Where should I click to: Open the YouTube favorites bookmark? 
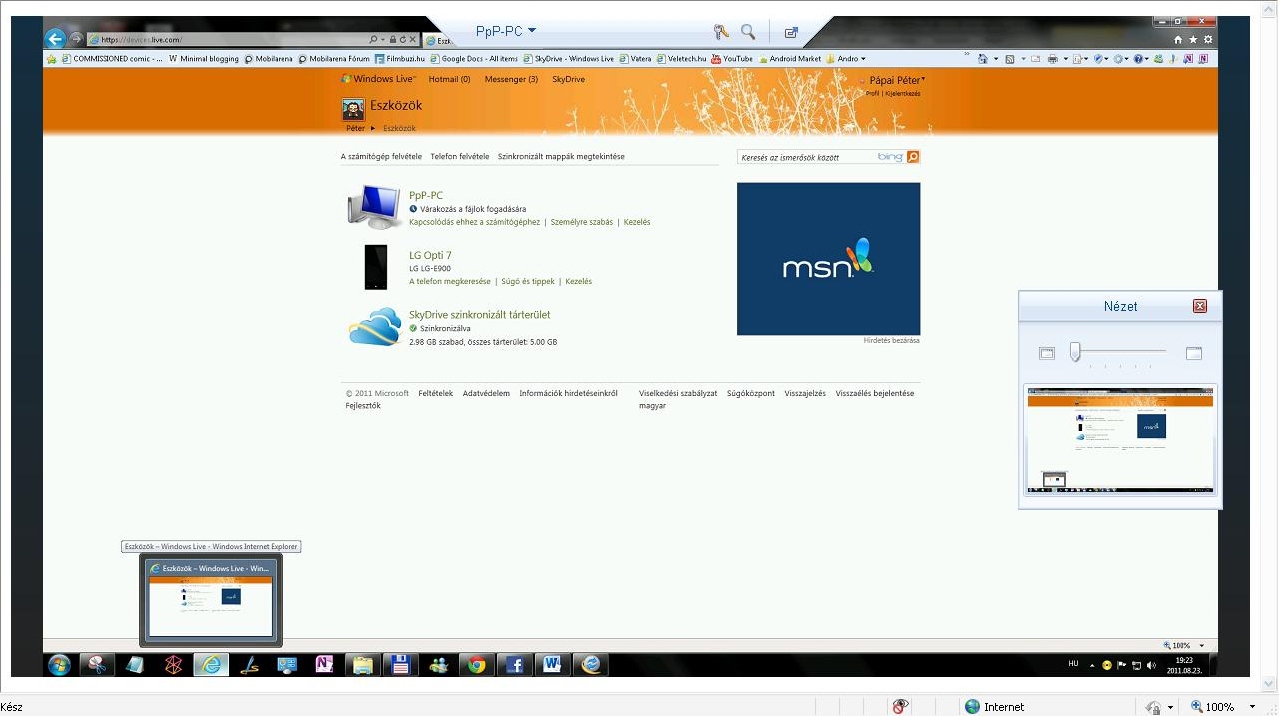click(732, 59)
